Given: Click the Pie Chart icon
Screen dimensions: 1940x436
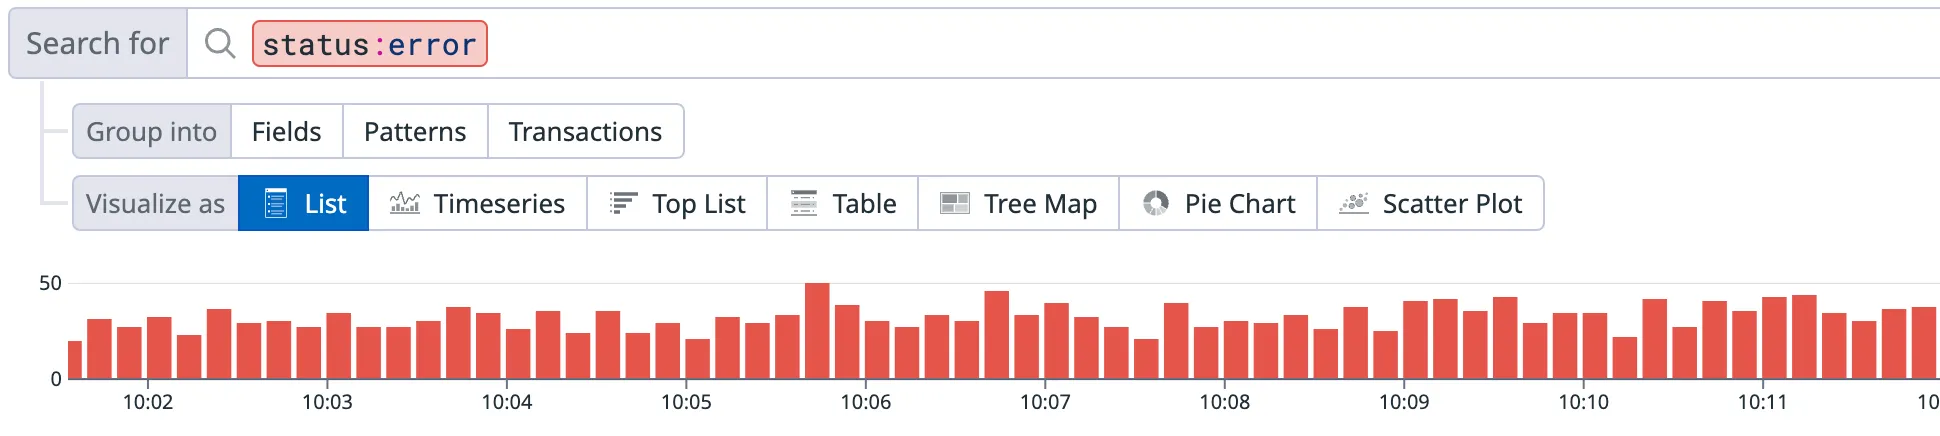Looking at the screenshot, I should point(1156,204).
